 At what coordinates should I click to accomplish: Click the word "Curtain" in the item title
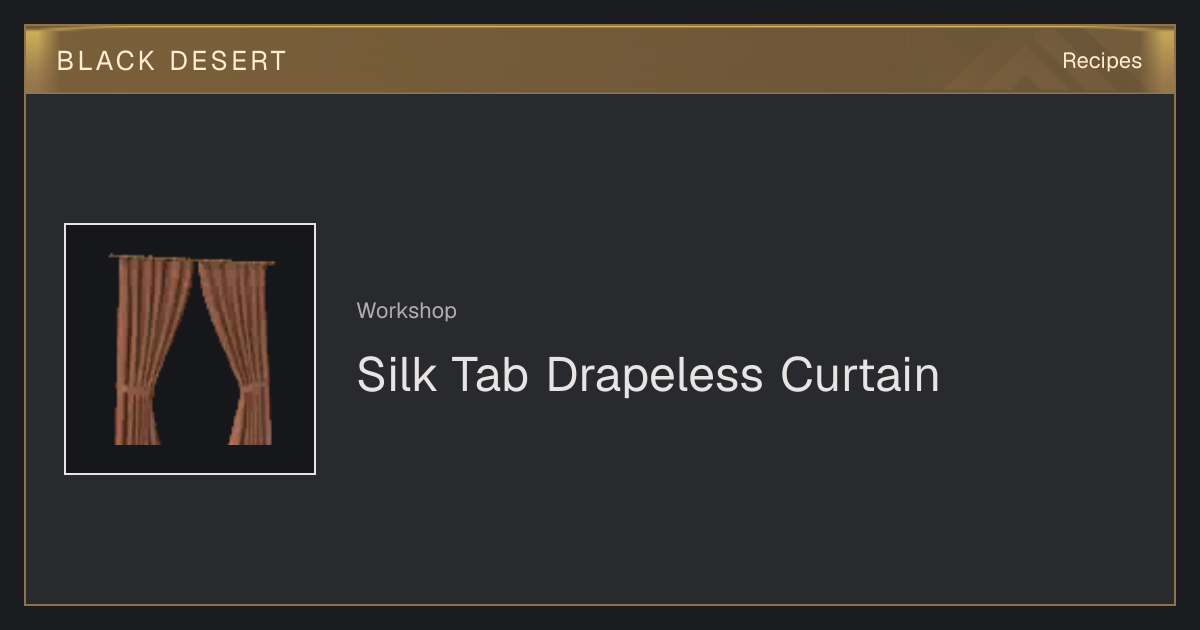tap(860, 375)
